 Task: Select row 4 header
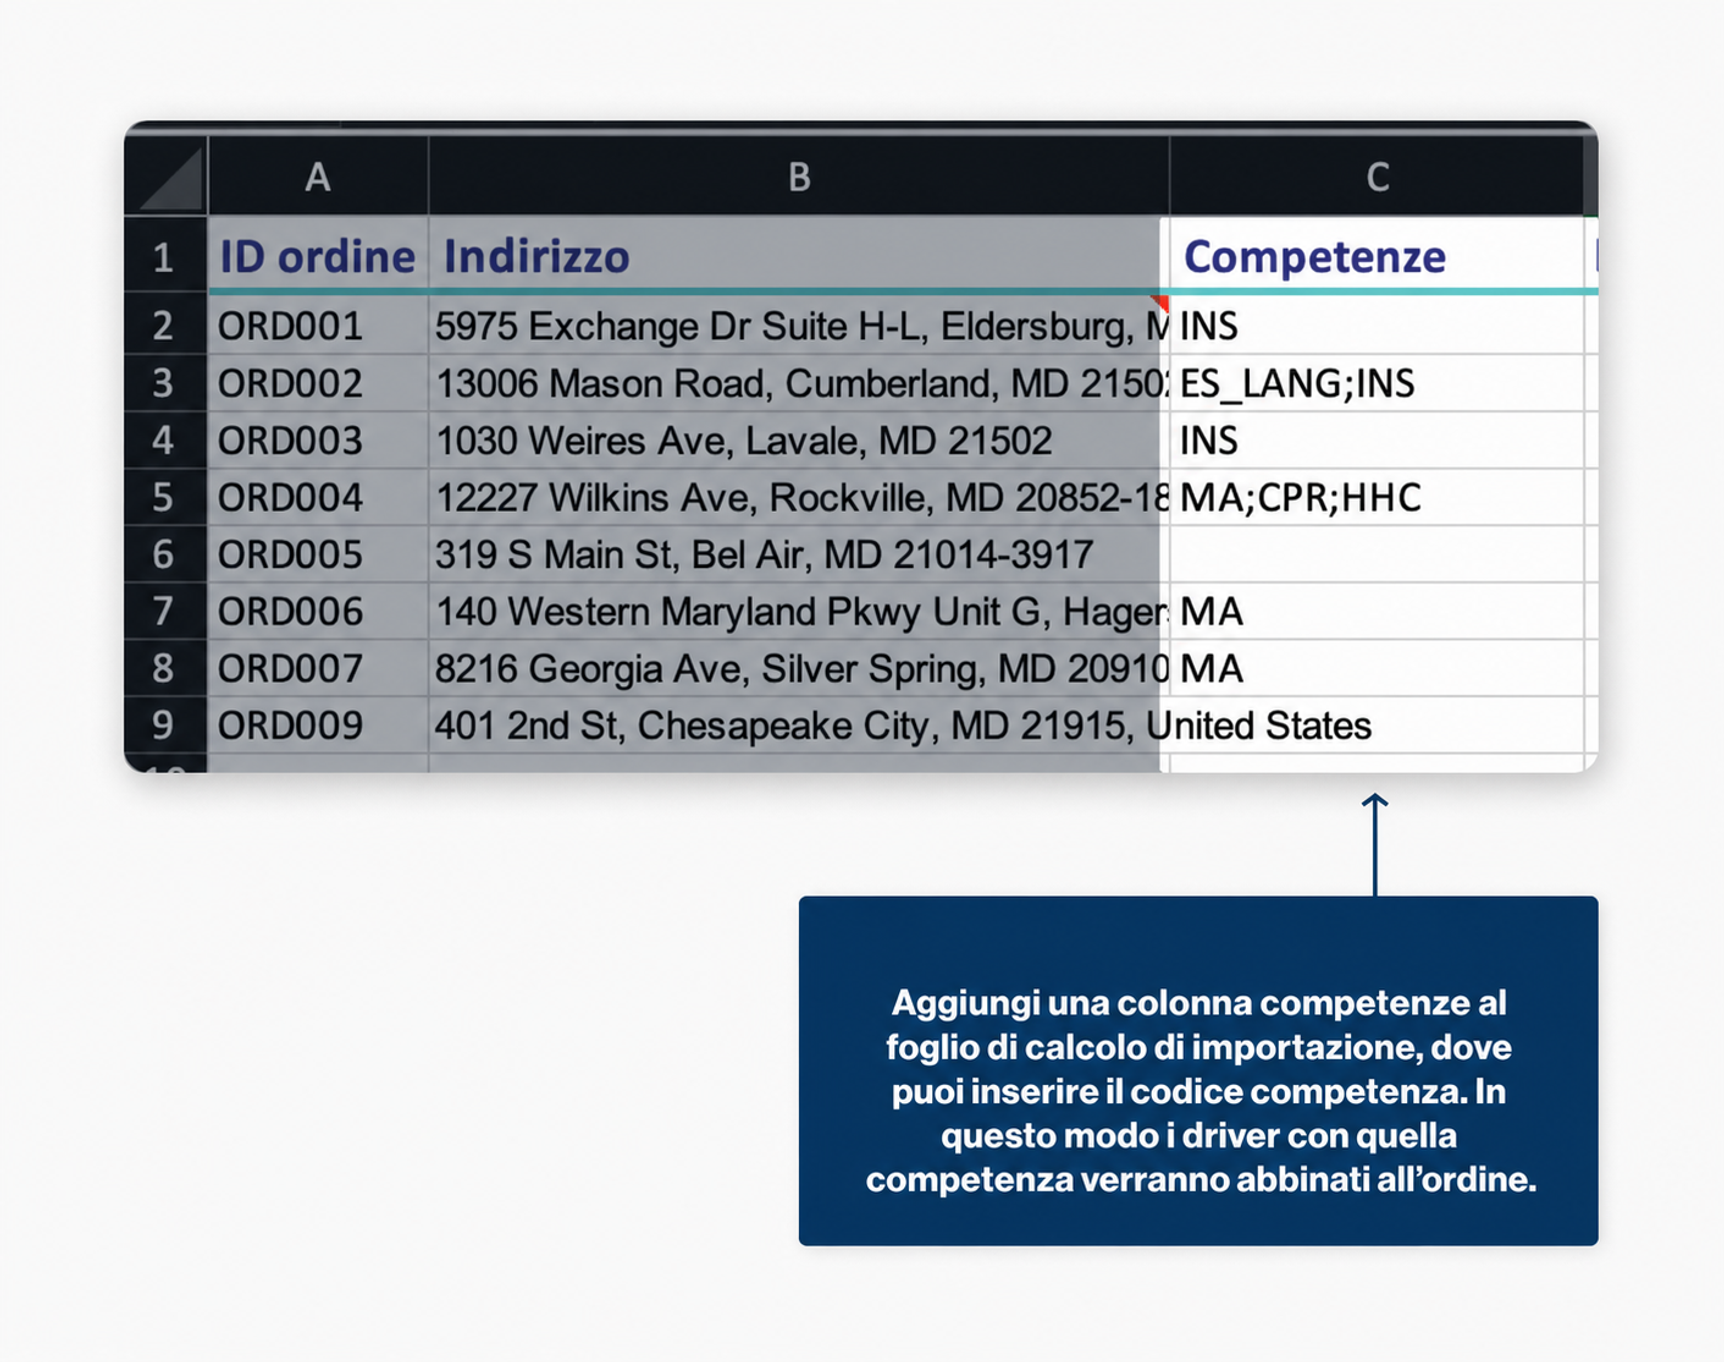point(165,440)
